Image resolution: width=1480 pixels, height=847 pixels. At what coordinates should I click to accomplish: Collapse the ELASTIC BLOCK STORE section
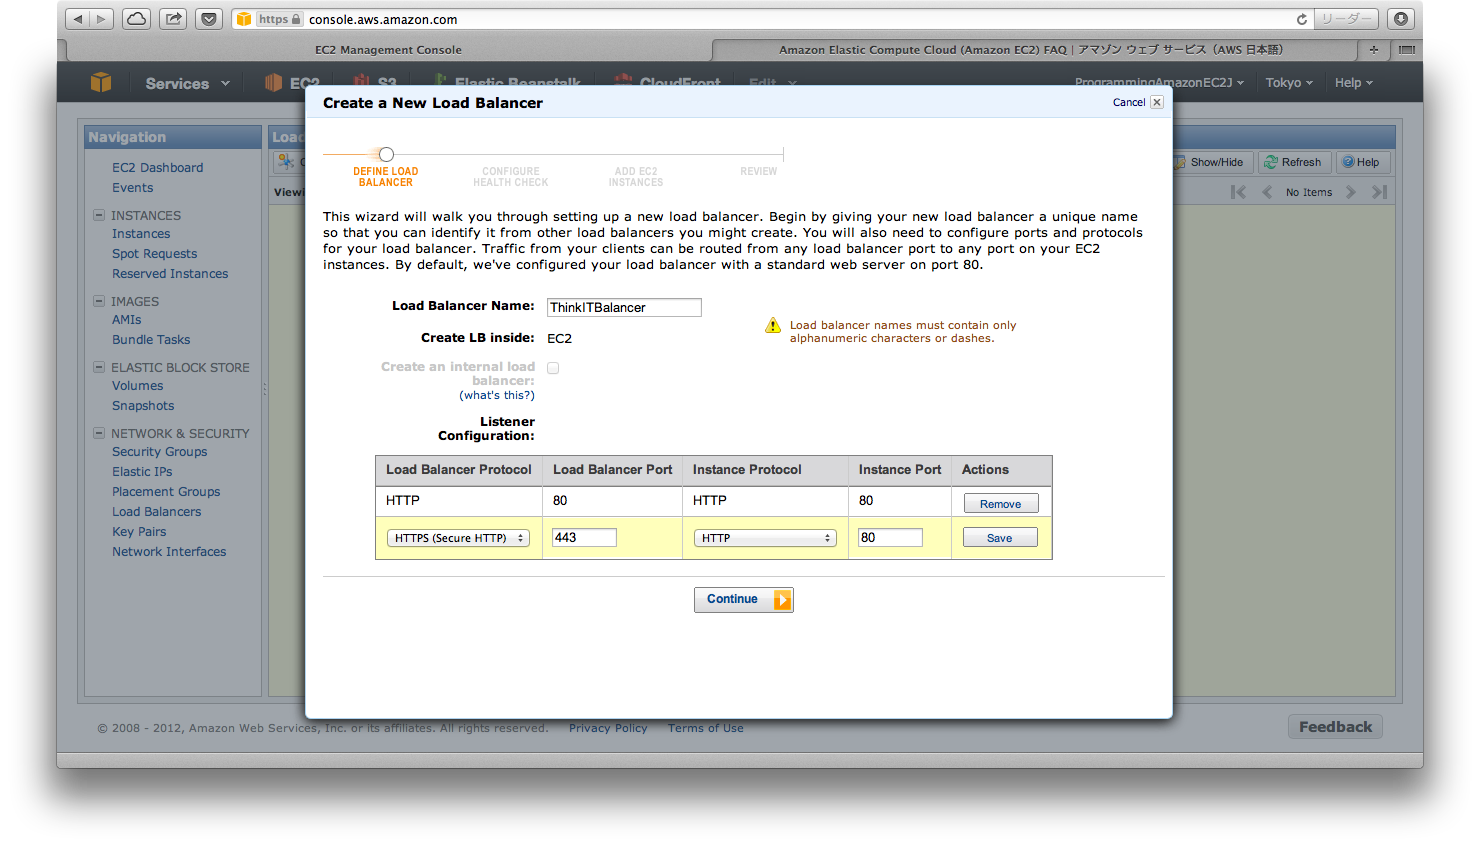point(99,367)
